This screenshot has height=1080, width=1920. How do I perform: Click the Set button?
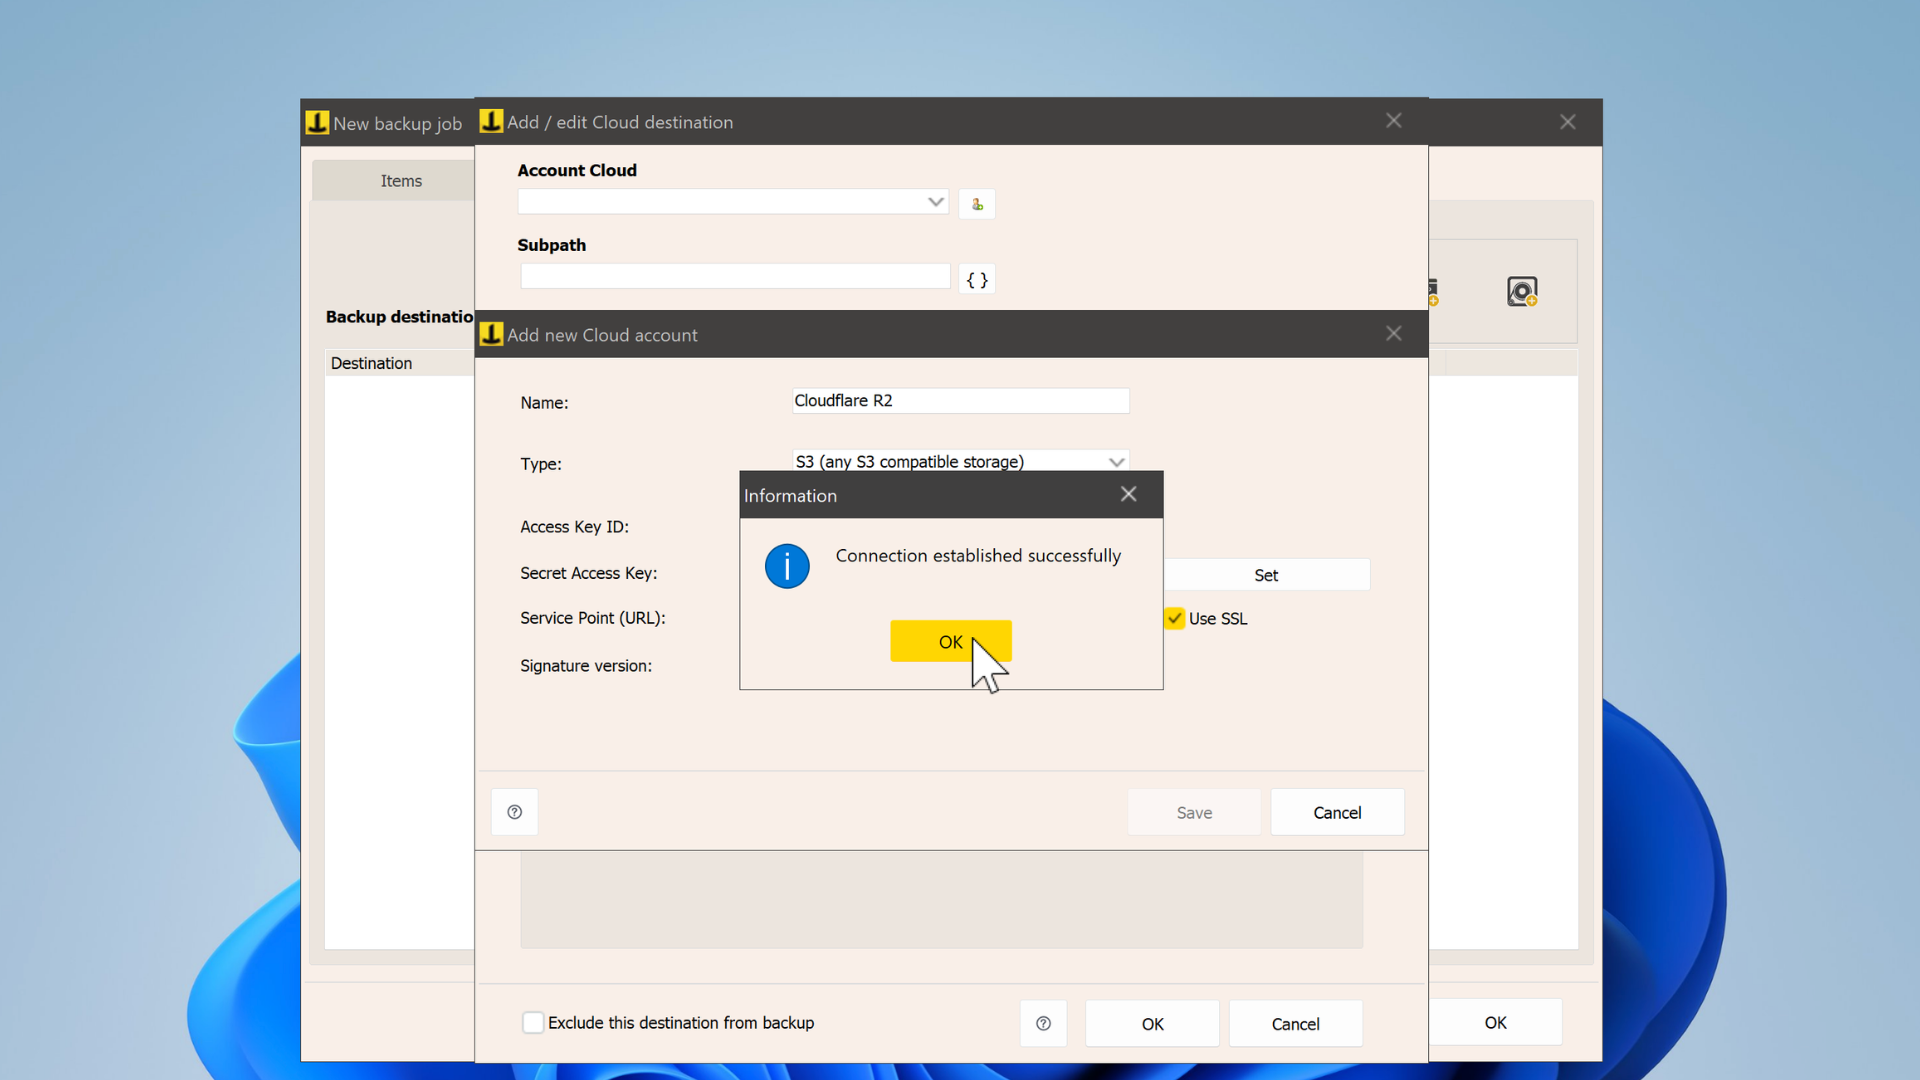(1266, 575)
